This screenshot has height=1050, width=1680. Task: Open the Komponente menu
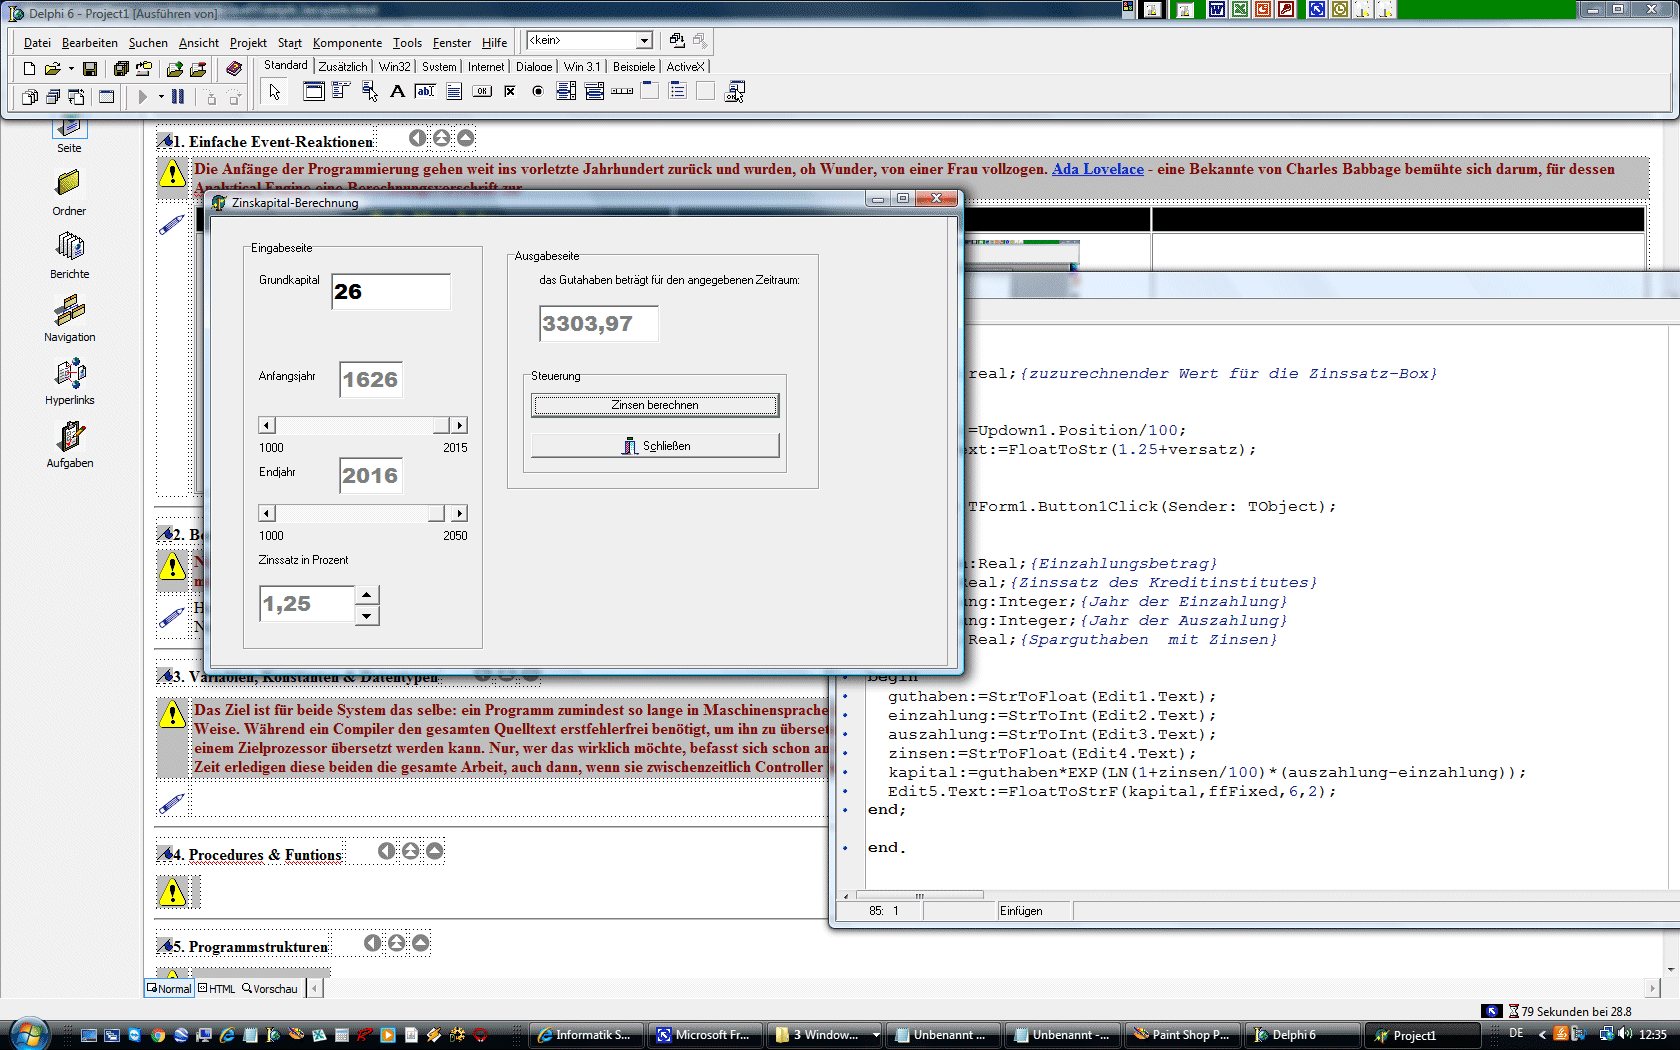(x=347, y=43)
